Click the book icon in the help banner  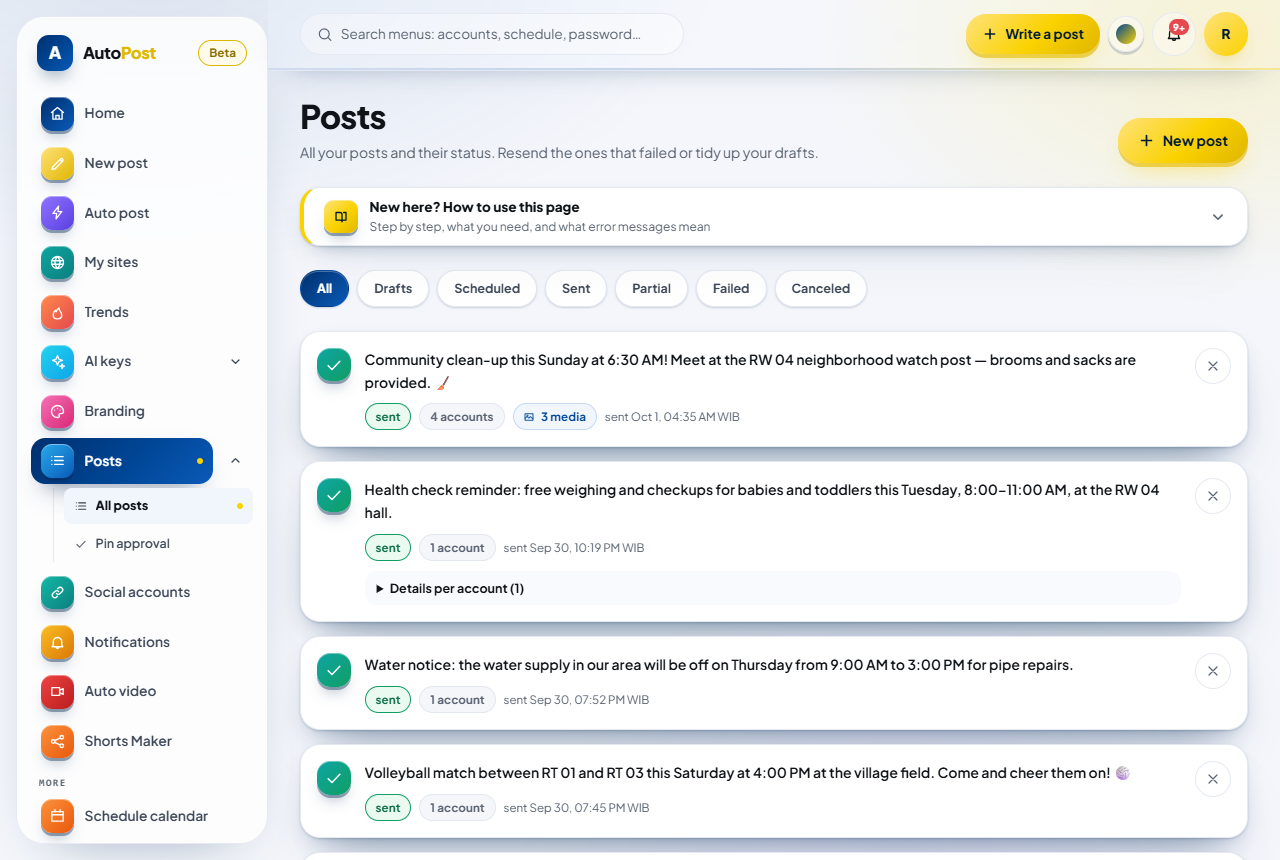341,217
